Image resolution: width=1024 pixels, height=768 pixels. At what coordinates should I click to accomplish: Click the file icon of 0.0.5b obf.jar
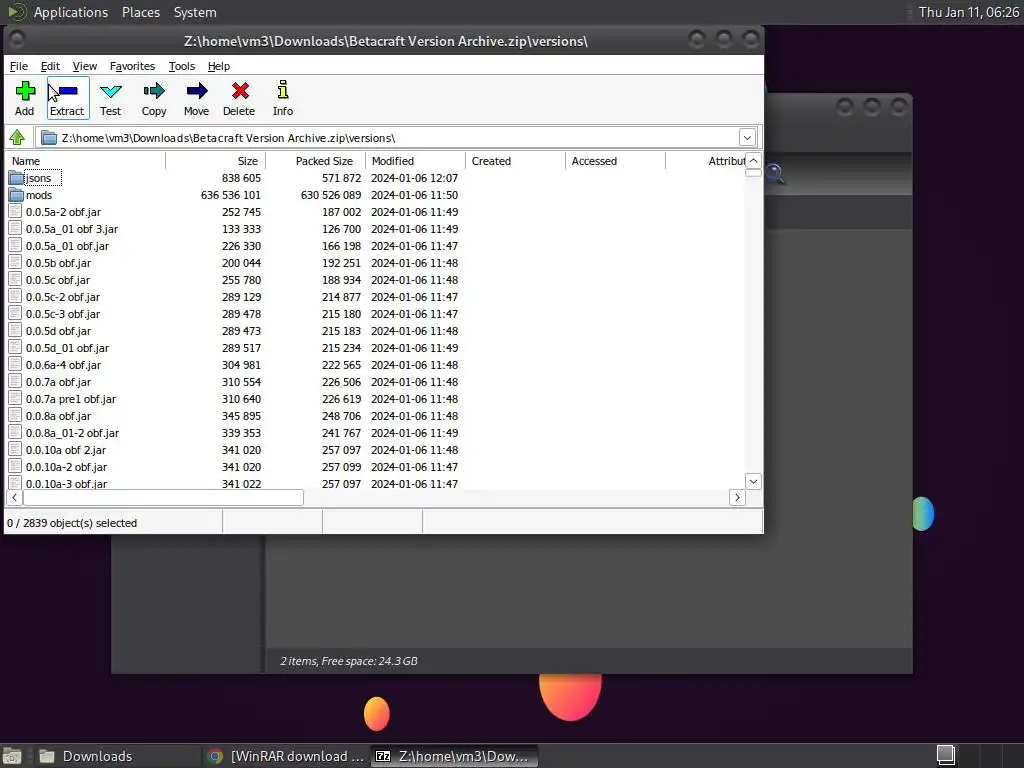pyautogui.click(x=16, y=263)
